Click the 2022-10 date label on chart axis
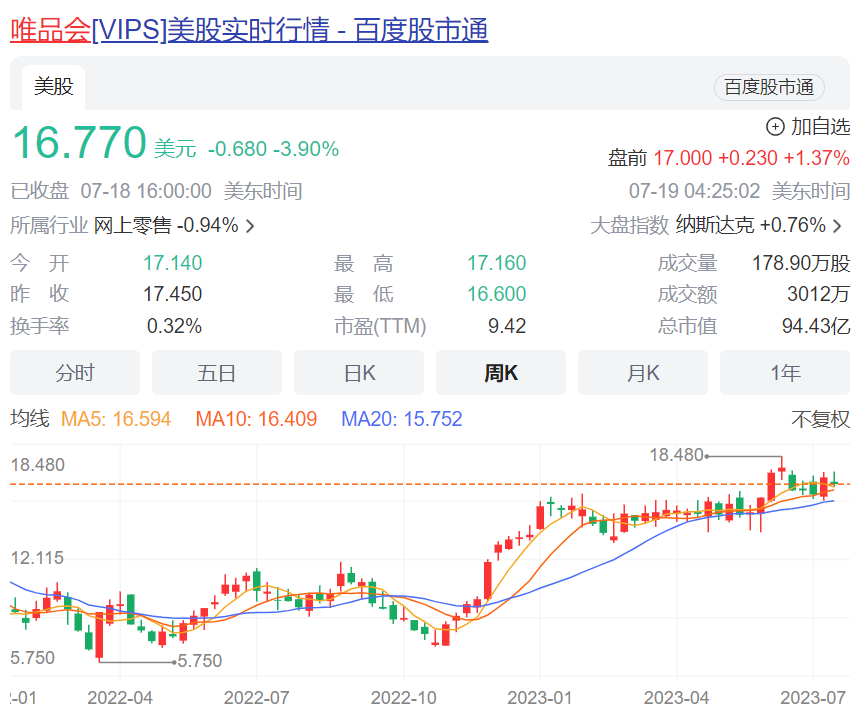The width and height of the screenshot is (865, 715). pos(404,698)
